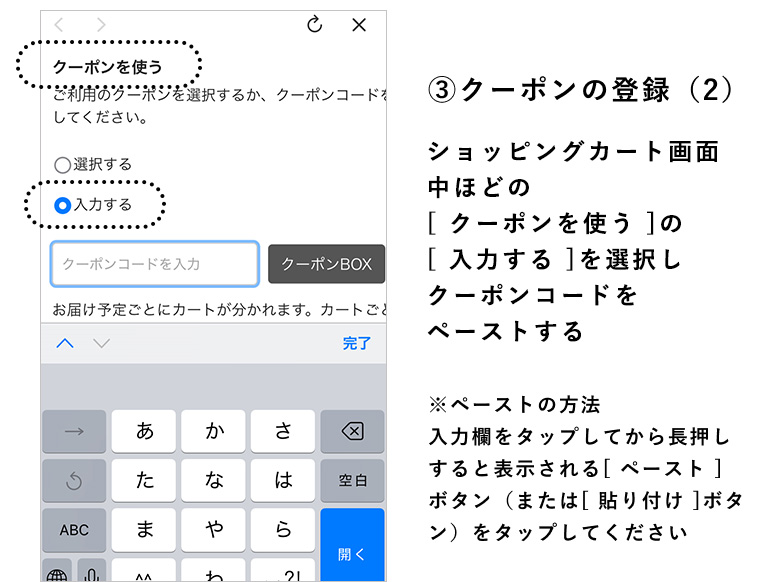The width and height of the screenshot is (760, 582).
Task: Tap the た key
Action: [144, 480]
